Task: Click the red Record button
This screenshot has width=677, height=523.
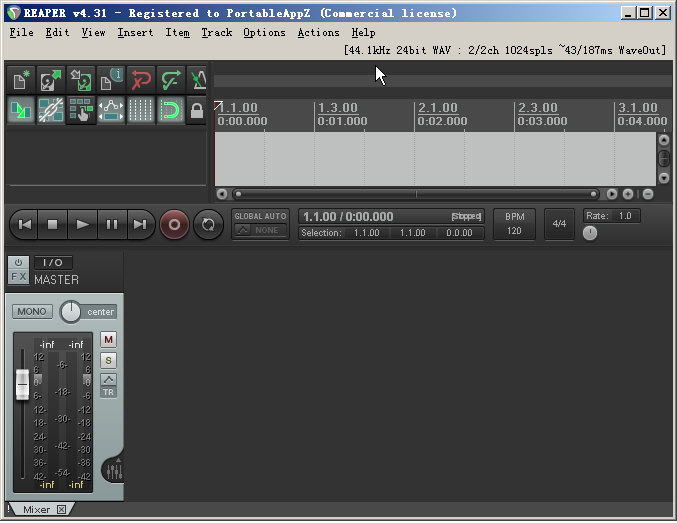Action: click(174, 225)
